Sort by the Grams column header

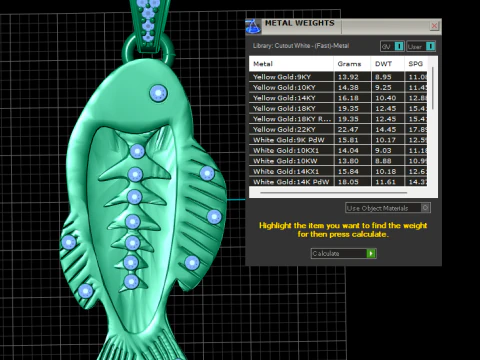352,64
